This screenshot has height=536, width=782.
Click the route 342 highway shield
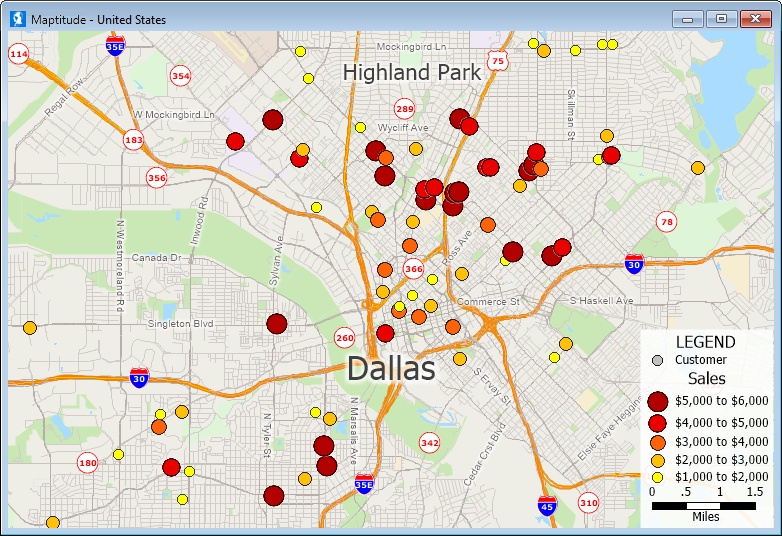(x=429, y=442)
